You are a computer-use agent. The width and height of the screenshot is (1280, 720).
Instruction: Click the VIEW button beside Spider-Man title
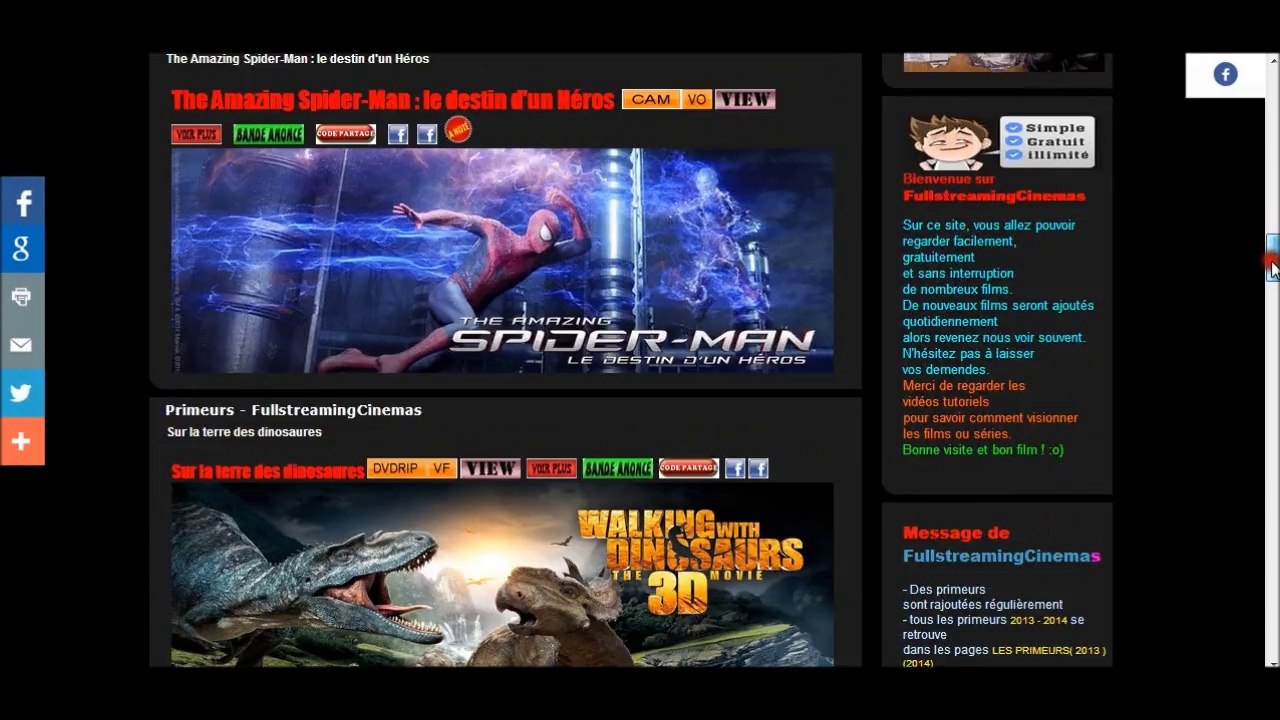point(745,99)
